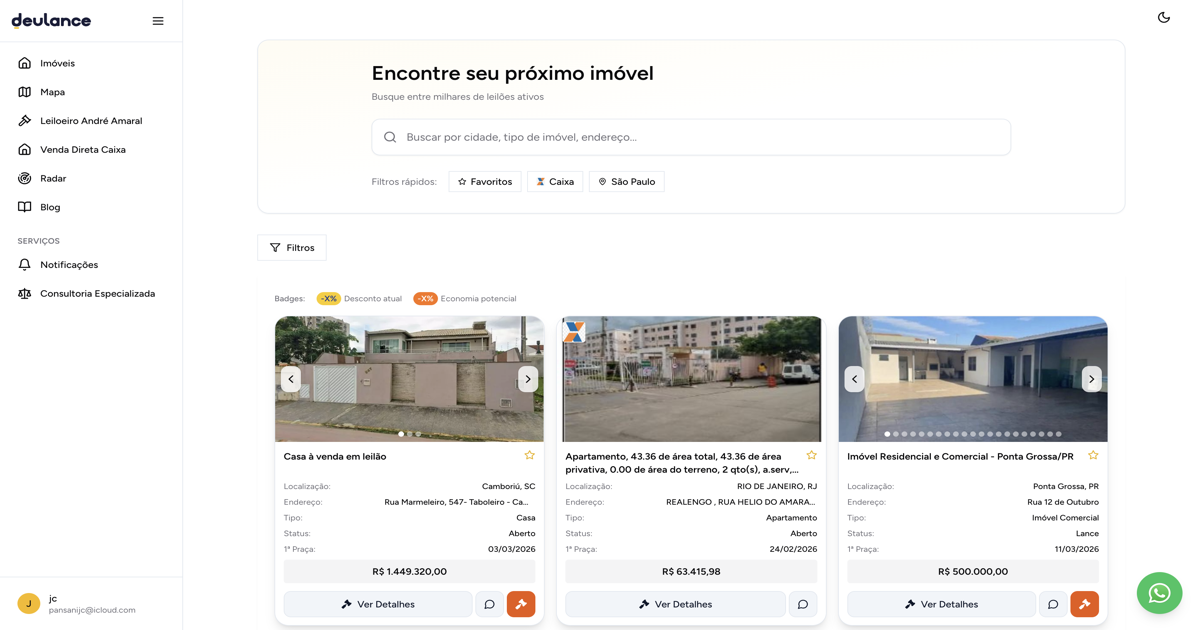Favorite the Realengo apartment listing
Screen dimensions: 1200x630
click(x=811, y=455)
